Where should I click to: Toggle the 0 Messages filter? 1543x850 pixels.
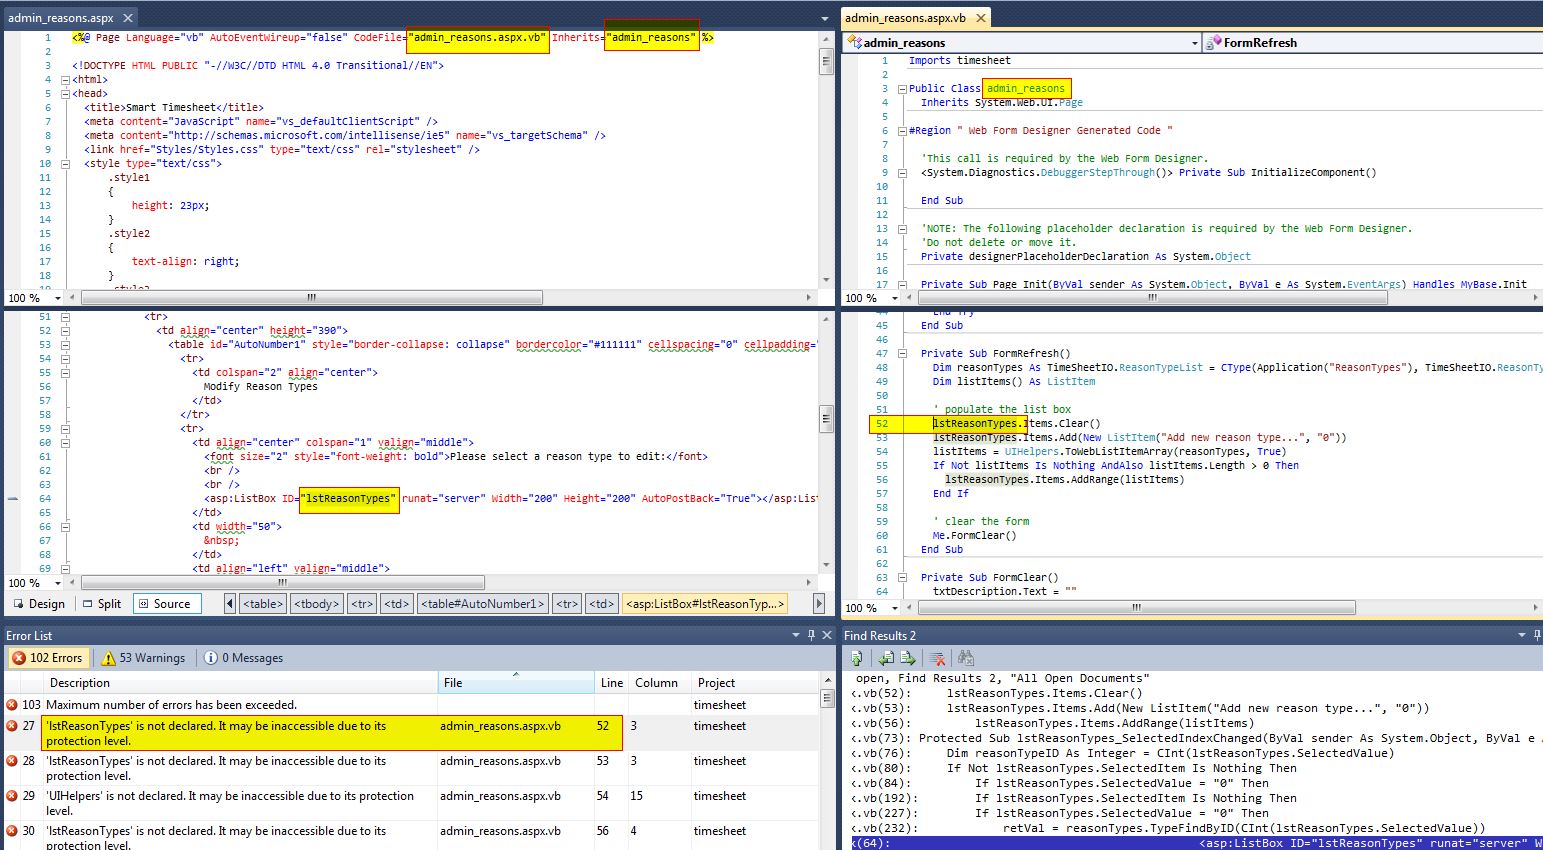click(x=244, y=658)
